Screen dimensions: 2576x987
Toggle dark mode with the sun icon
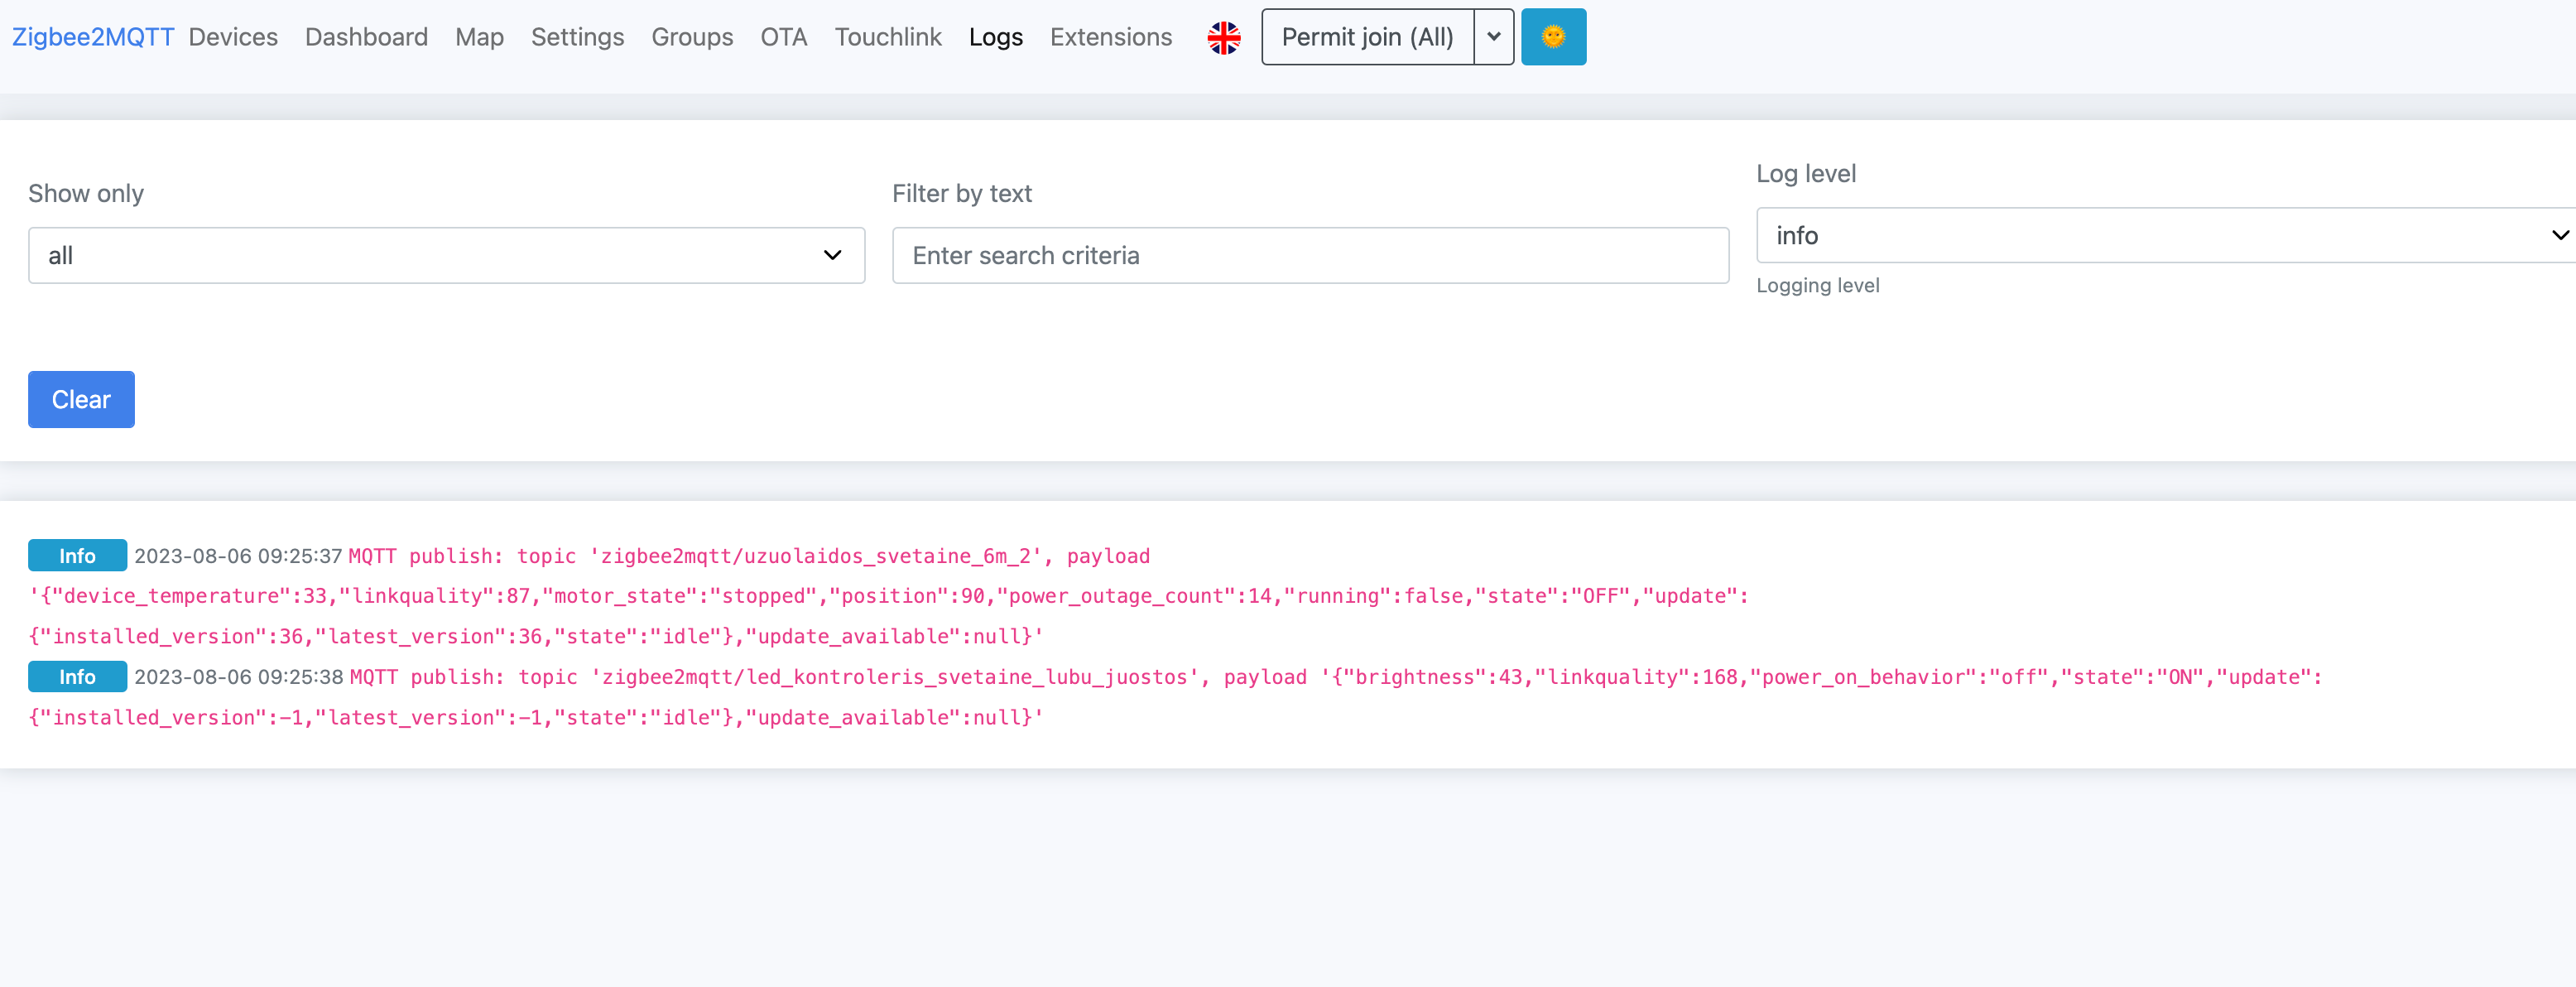point(1554,37)
